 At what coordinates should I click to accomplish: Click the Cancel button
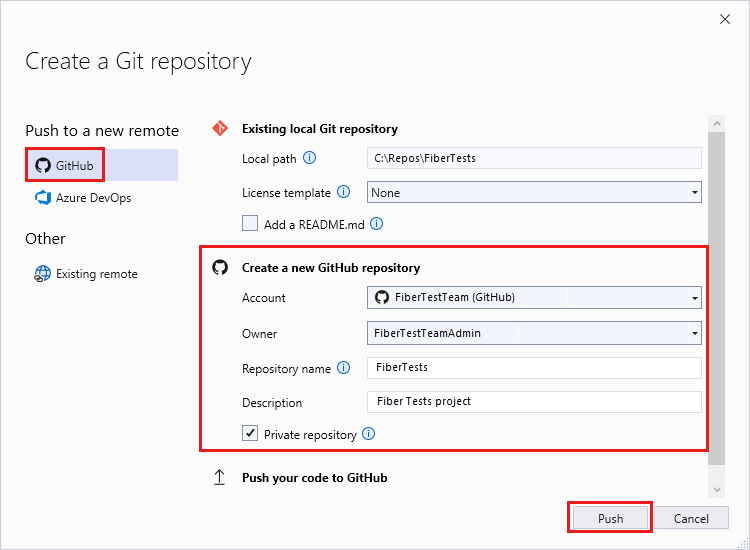(691, 519)
